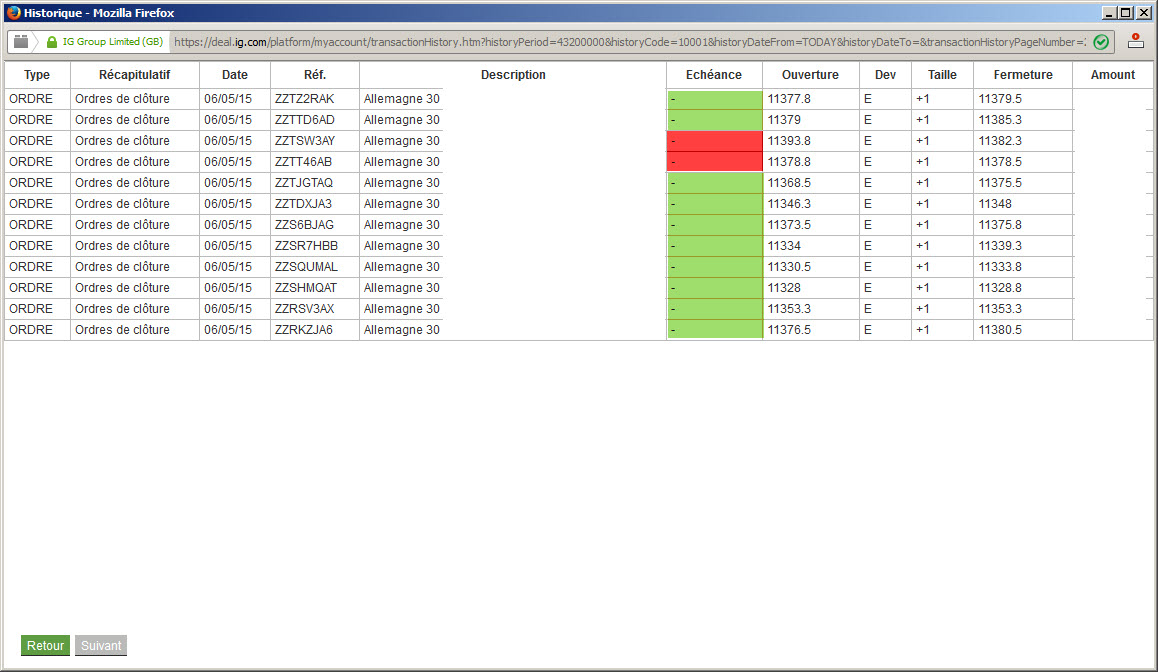This screenshot has height=672, width=1158.
Task: Click currency E in ZZTDXJA3 row
Action: [868, 204]
